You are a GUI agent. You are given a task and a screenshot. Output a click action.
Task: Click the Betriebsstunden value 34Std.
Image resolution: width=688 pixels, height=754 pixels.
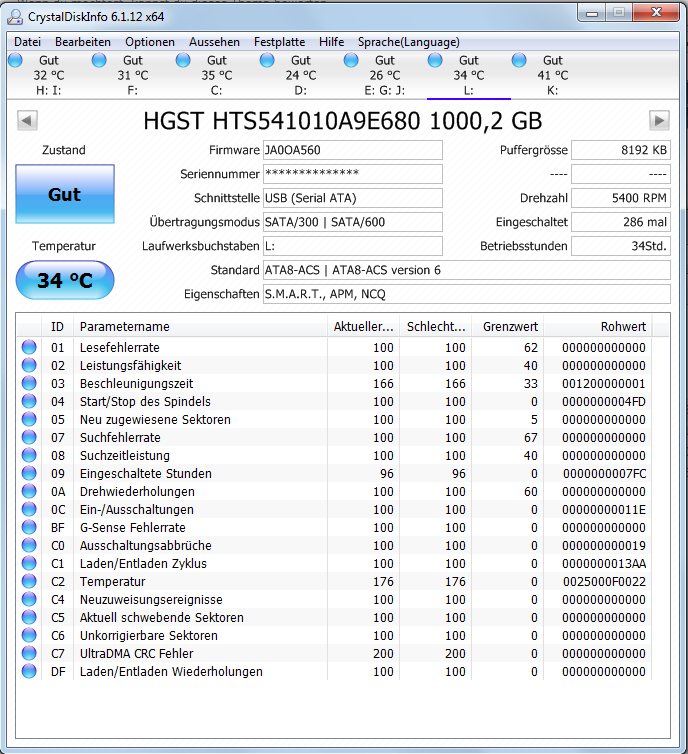[x=621, y=246]
